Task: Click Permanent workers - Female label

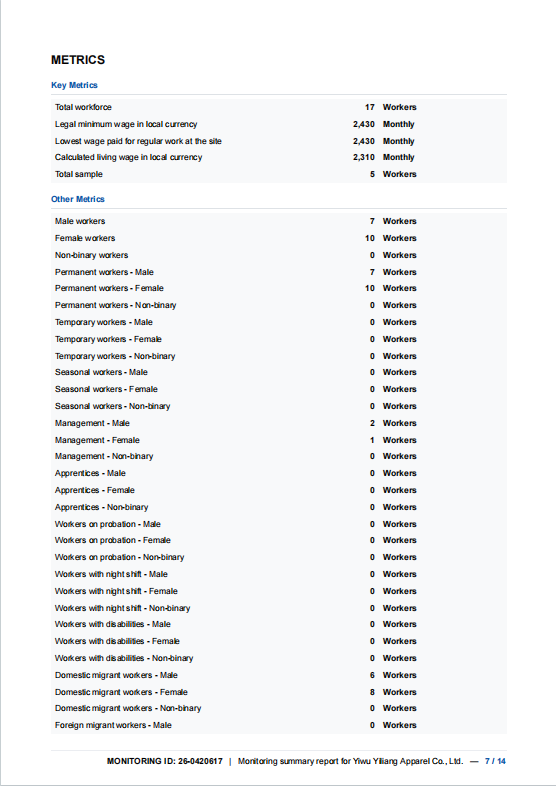Action: [x=109, y=288]
